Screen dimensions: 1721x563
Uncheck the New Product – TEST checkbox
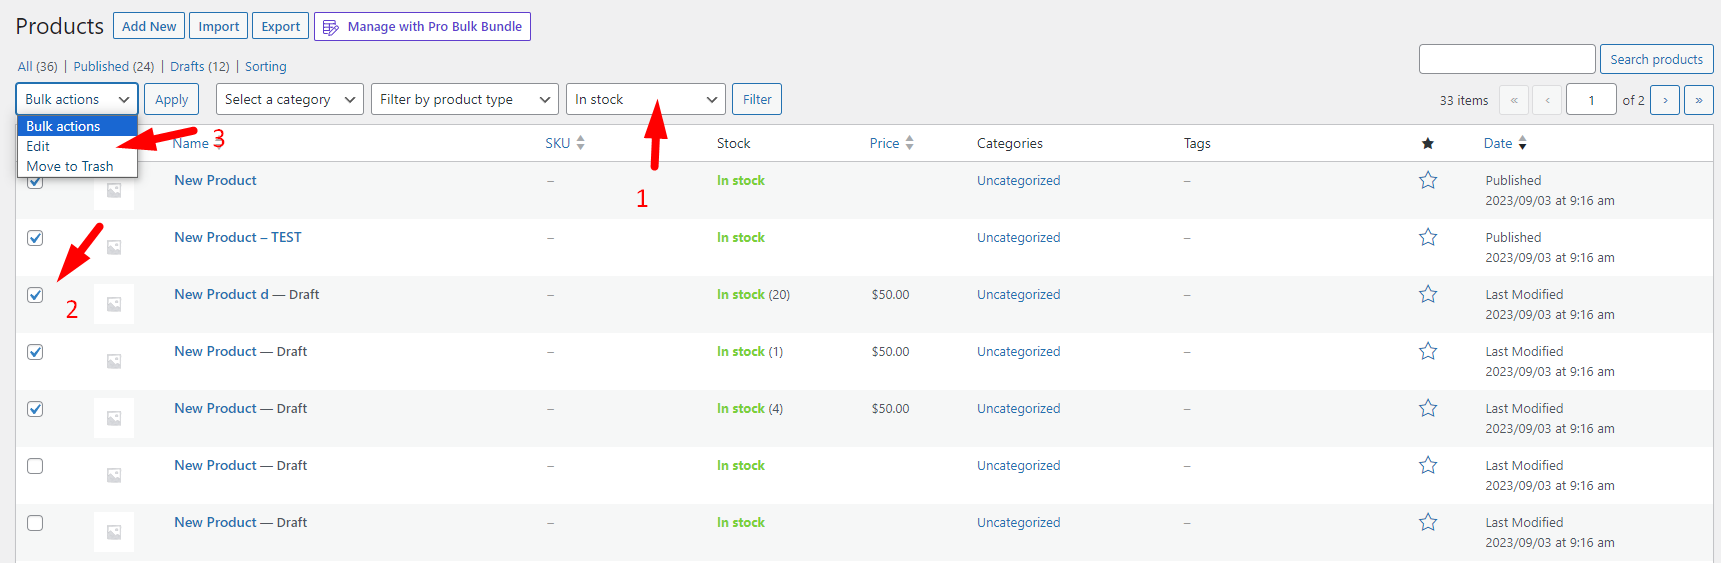click(35, 238)
